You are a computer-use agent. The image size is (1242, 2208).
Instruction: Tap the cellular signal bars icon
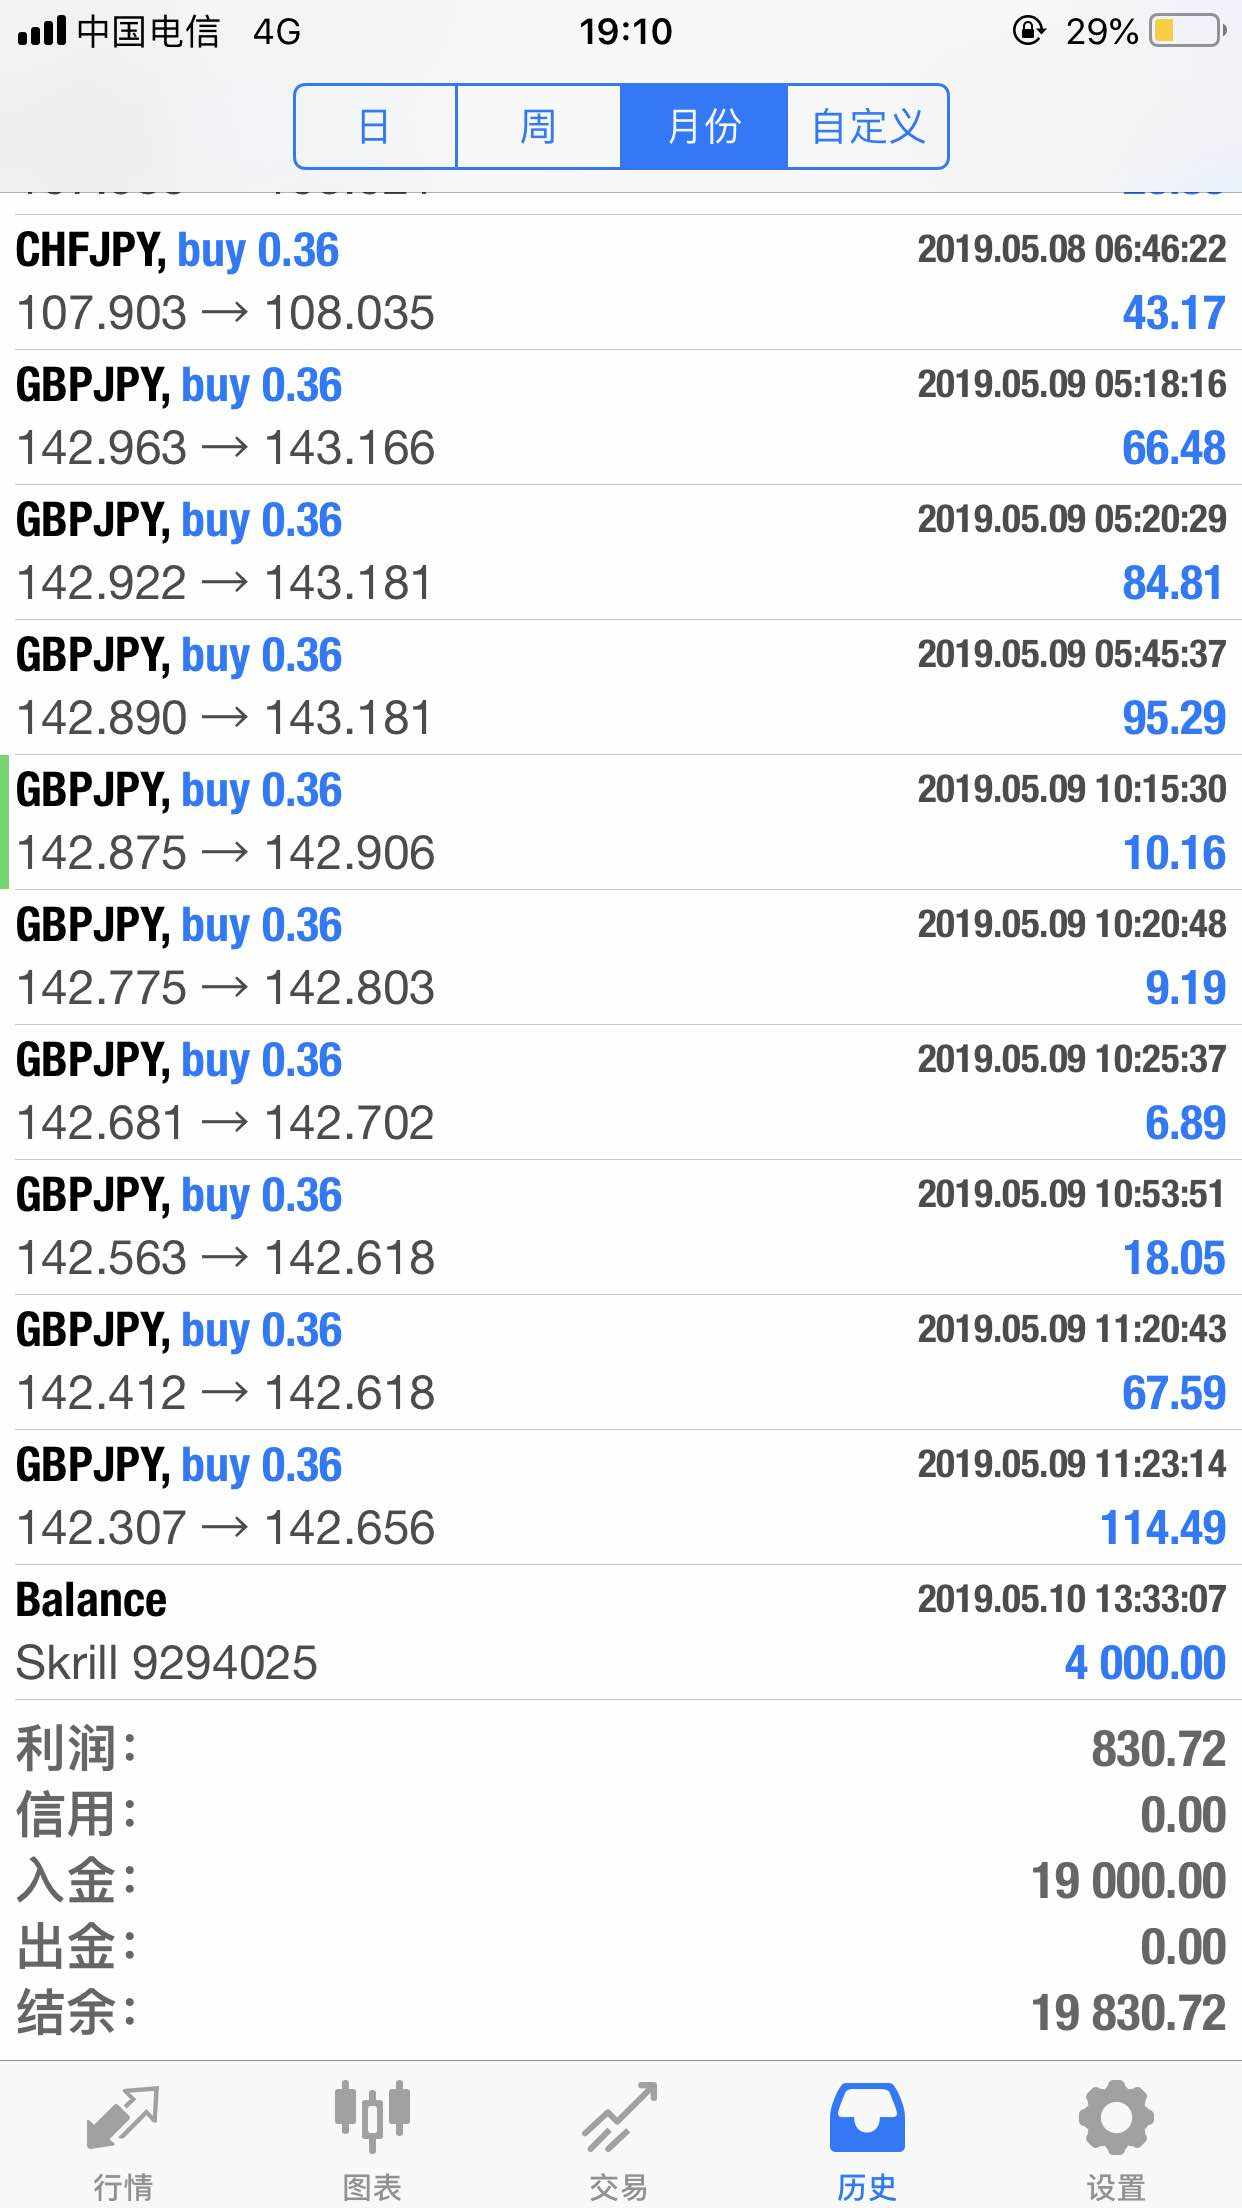pos(42,32)
